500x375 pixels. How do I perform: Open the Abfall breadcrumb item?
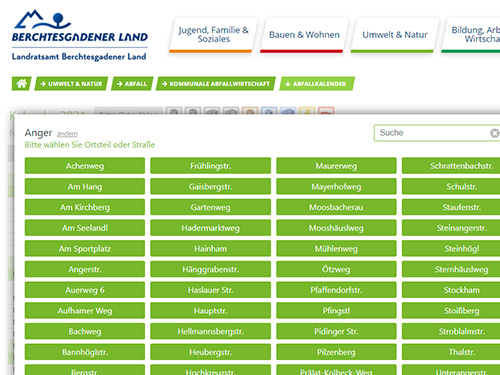point(132,84)
